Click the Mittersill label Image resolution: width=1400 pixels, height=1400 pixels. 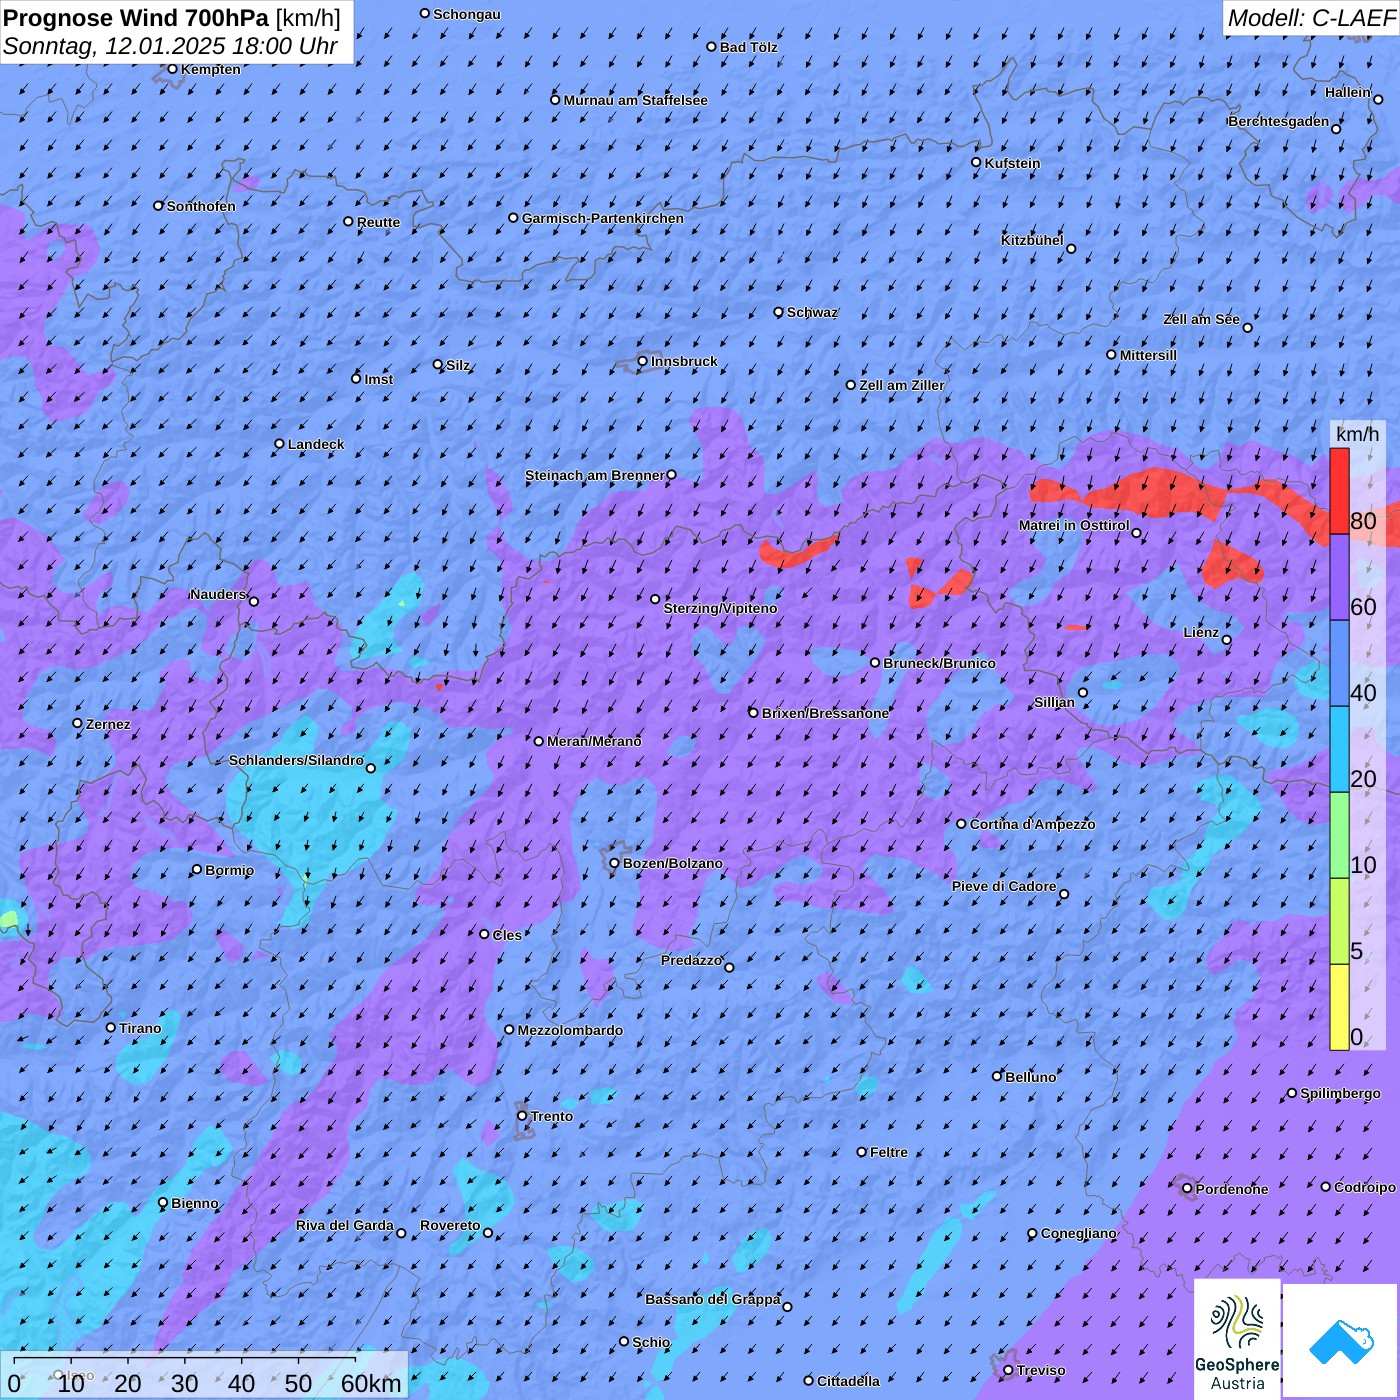[x=1148, y=355]
